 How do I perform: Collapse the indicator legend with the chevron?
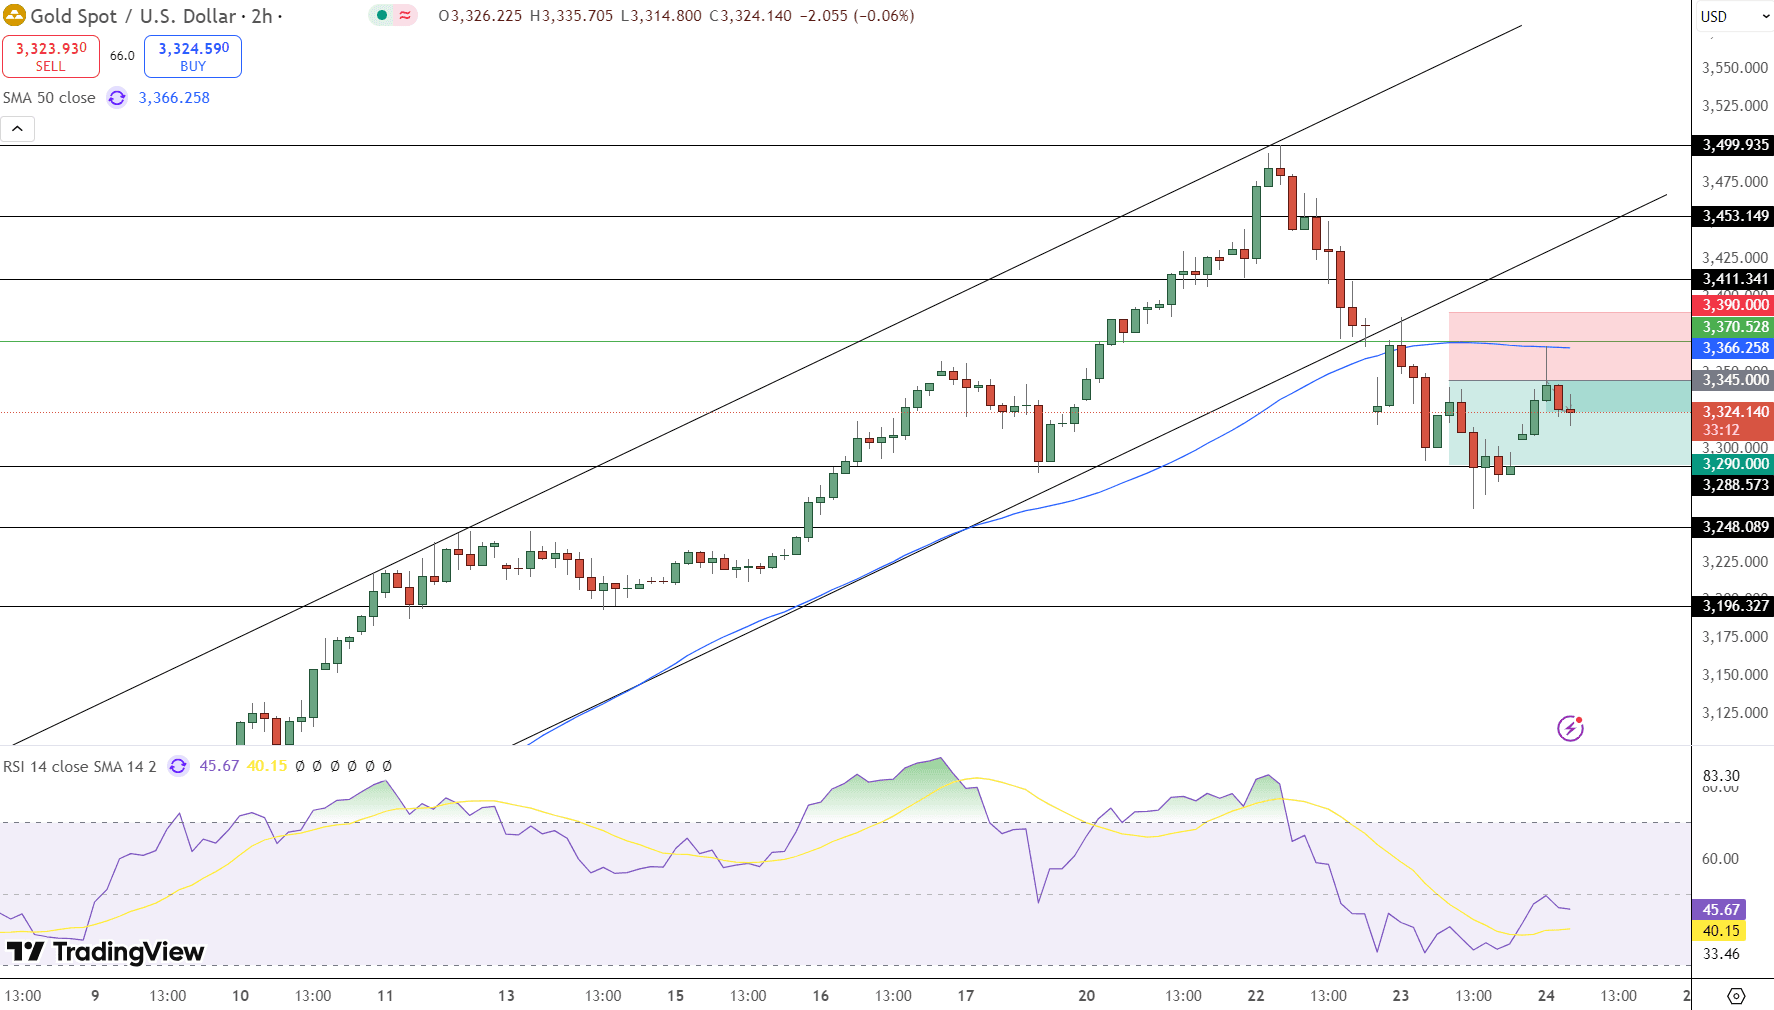click(x=18, y=128)
